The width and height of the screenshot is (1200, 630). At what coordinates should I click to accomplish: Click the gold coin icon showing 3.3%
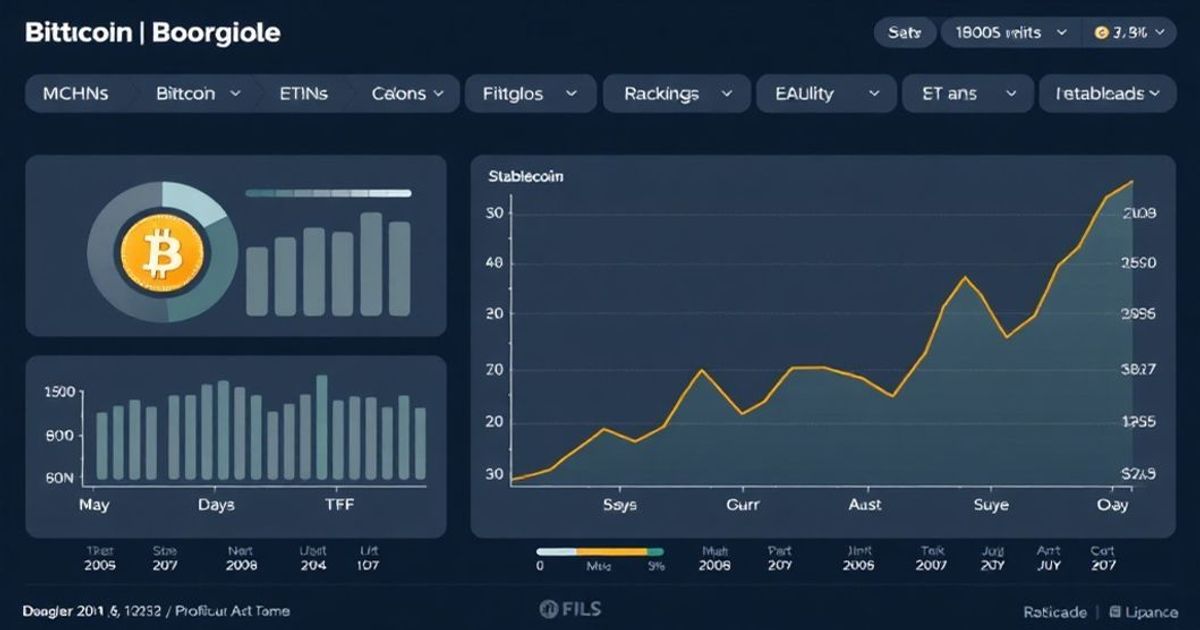1104,31
